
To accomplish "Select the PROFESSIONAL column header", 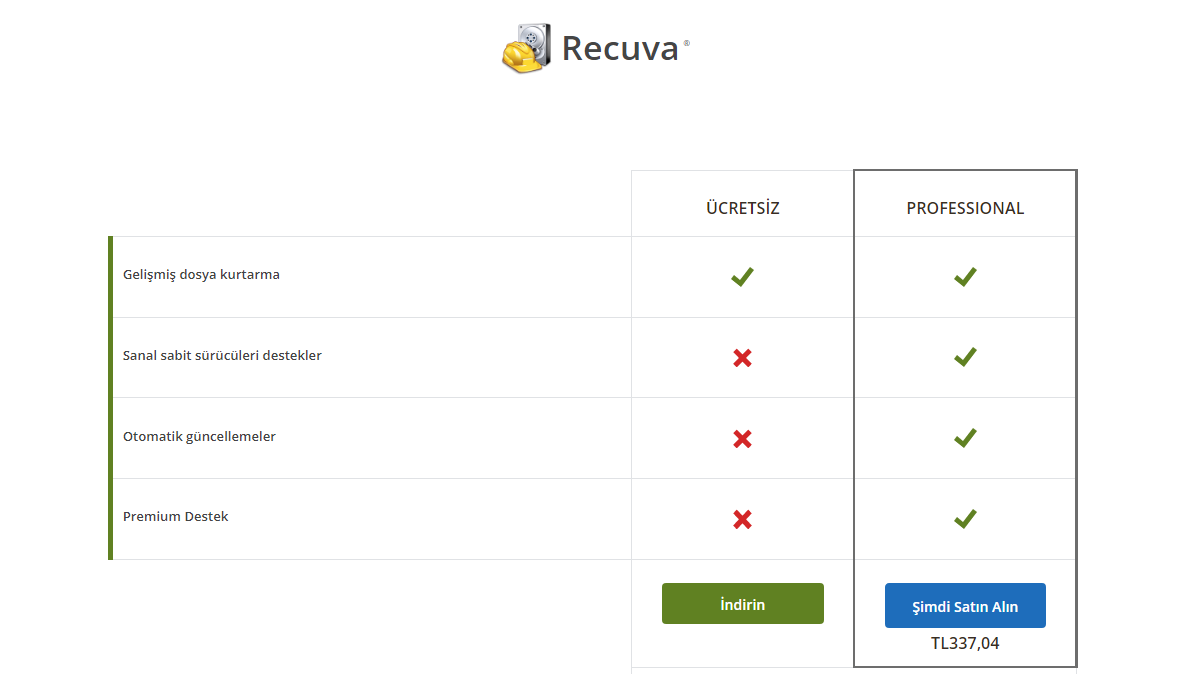I will coord(965,208).
